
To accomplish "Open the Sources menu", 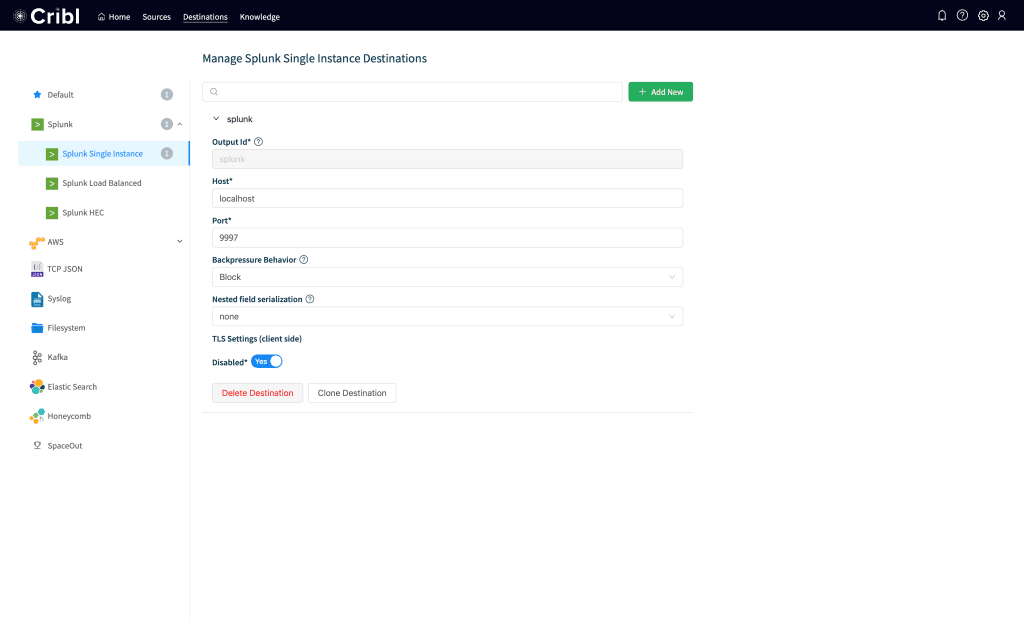I will 156,17.
